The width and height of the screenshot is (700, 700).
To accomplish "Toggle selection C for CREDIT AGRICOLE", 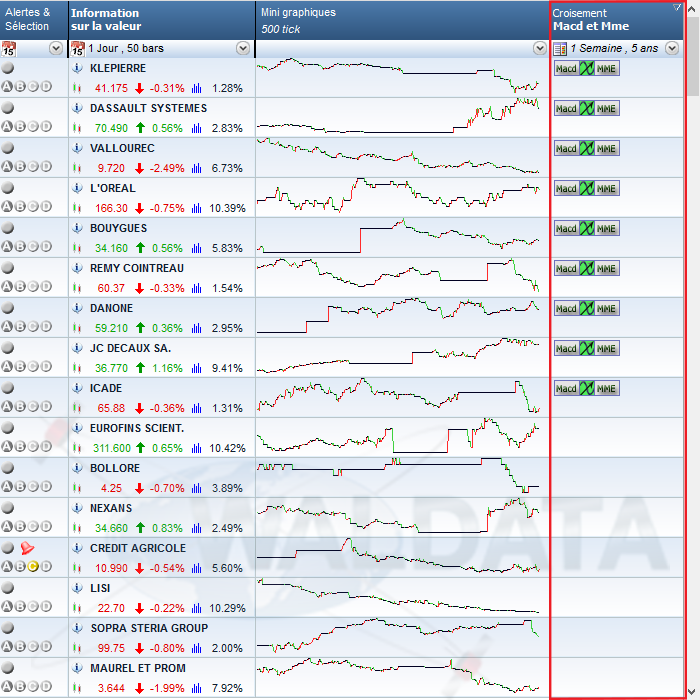I will (33, 567).
